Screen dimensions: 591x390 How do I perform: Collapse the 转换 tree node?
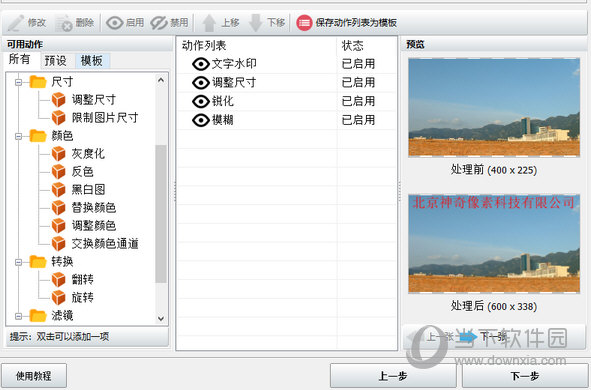tap(18, 262)
